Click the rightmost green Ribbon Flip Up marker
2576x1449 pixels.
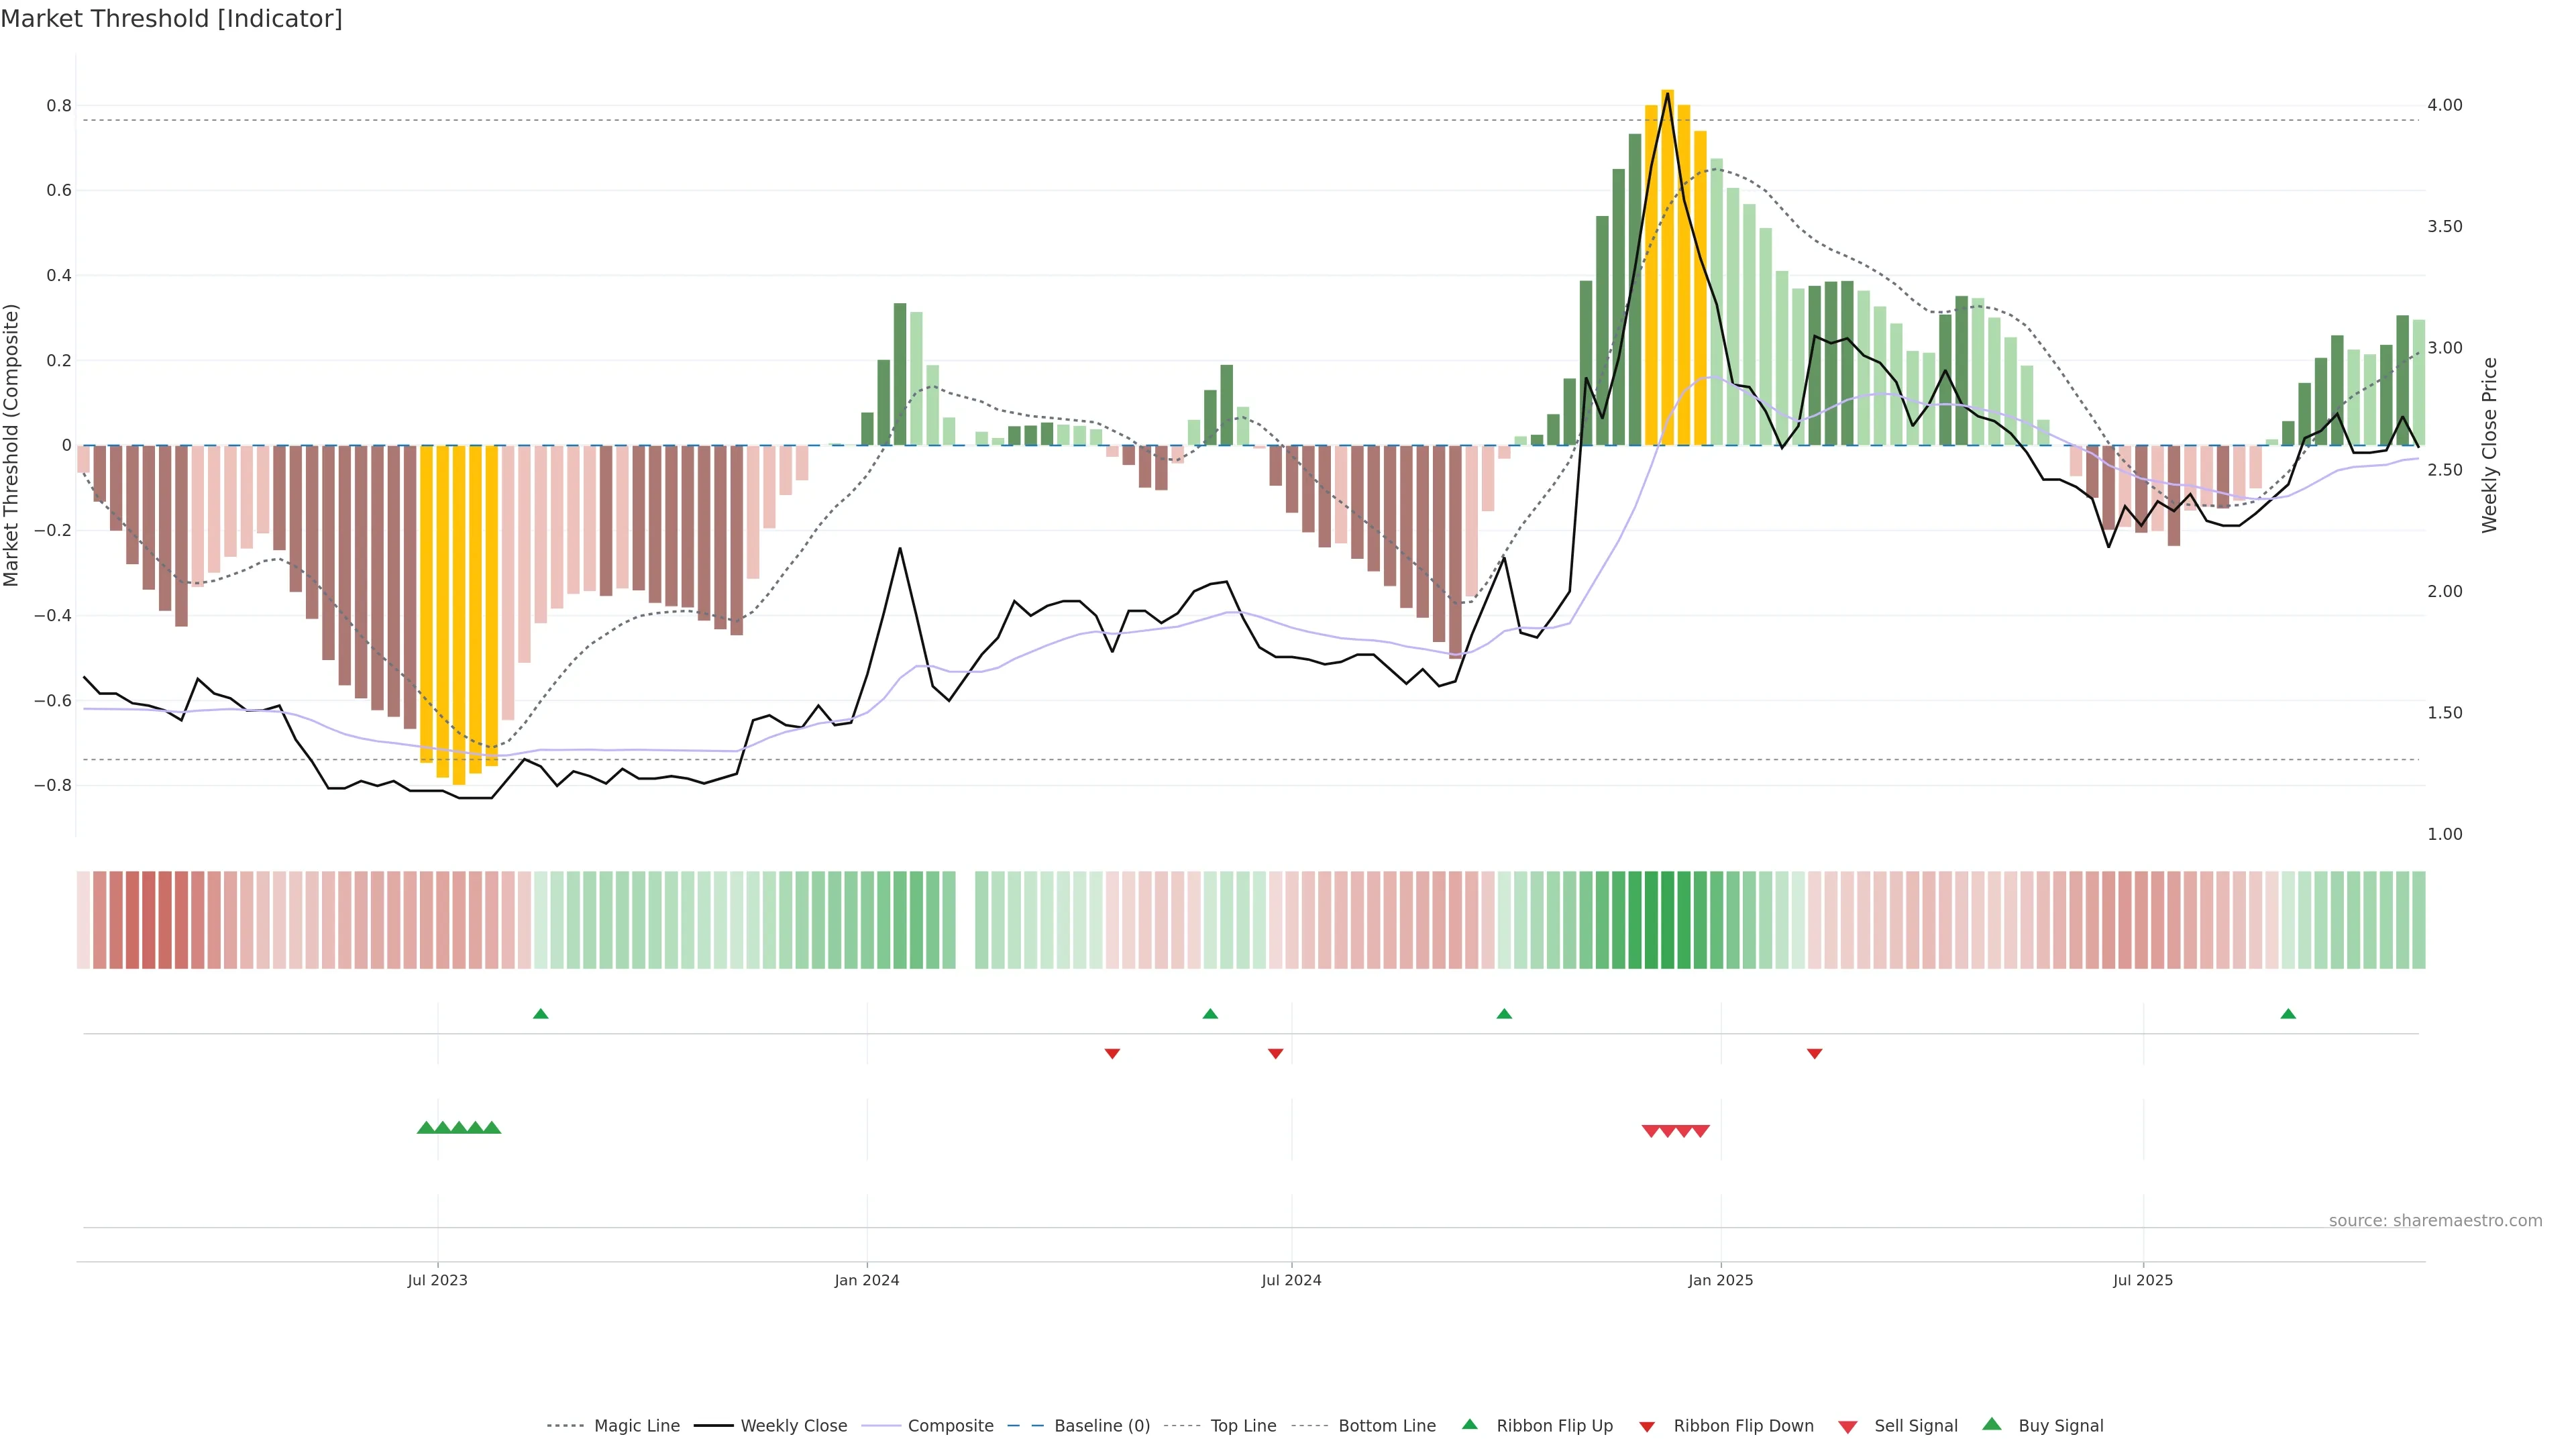tap(2288, 1014)
